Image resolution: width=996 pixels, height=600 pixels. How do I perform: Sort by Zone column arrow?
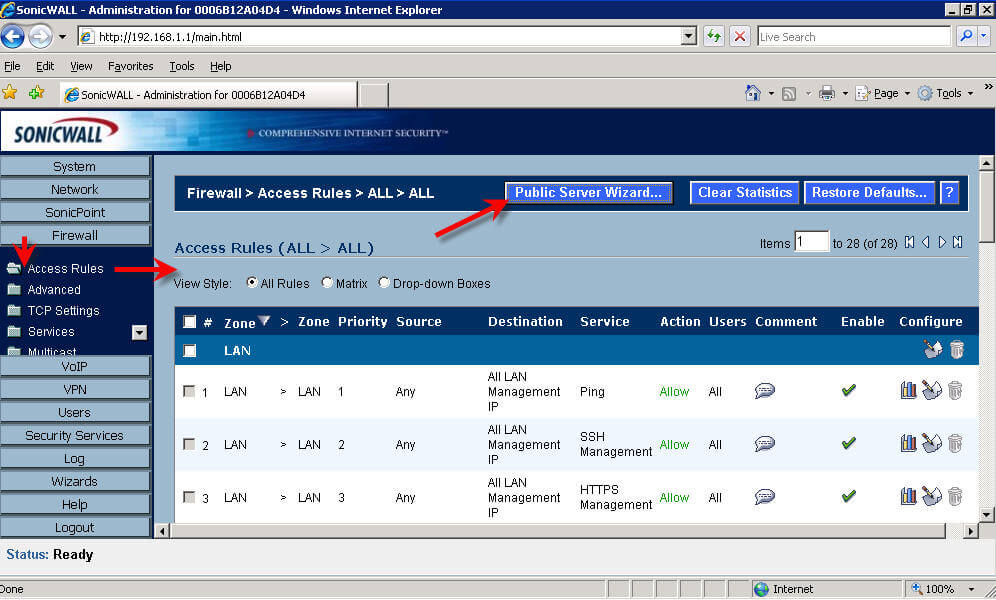click(264, 321)
